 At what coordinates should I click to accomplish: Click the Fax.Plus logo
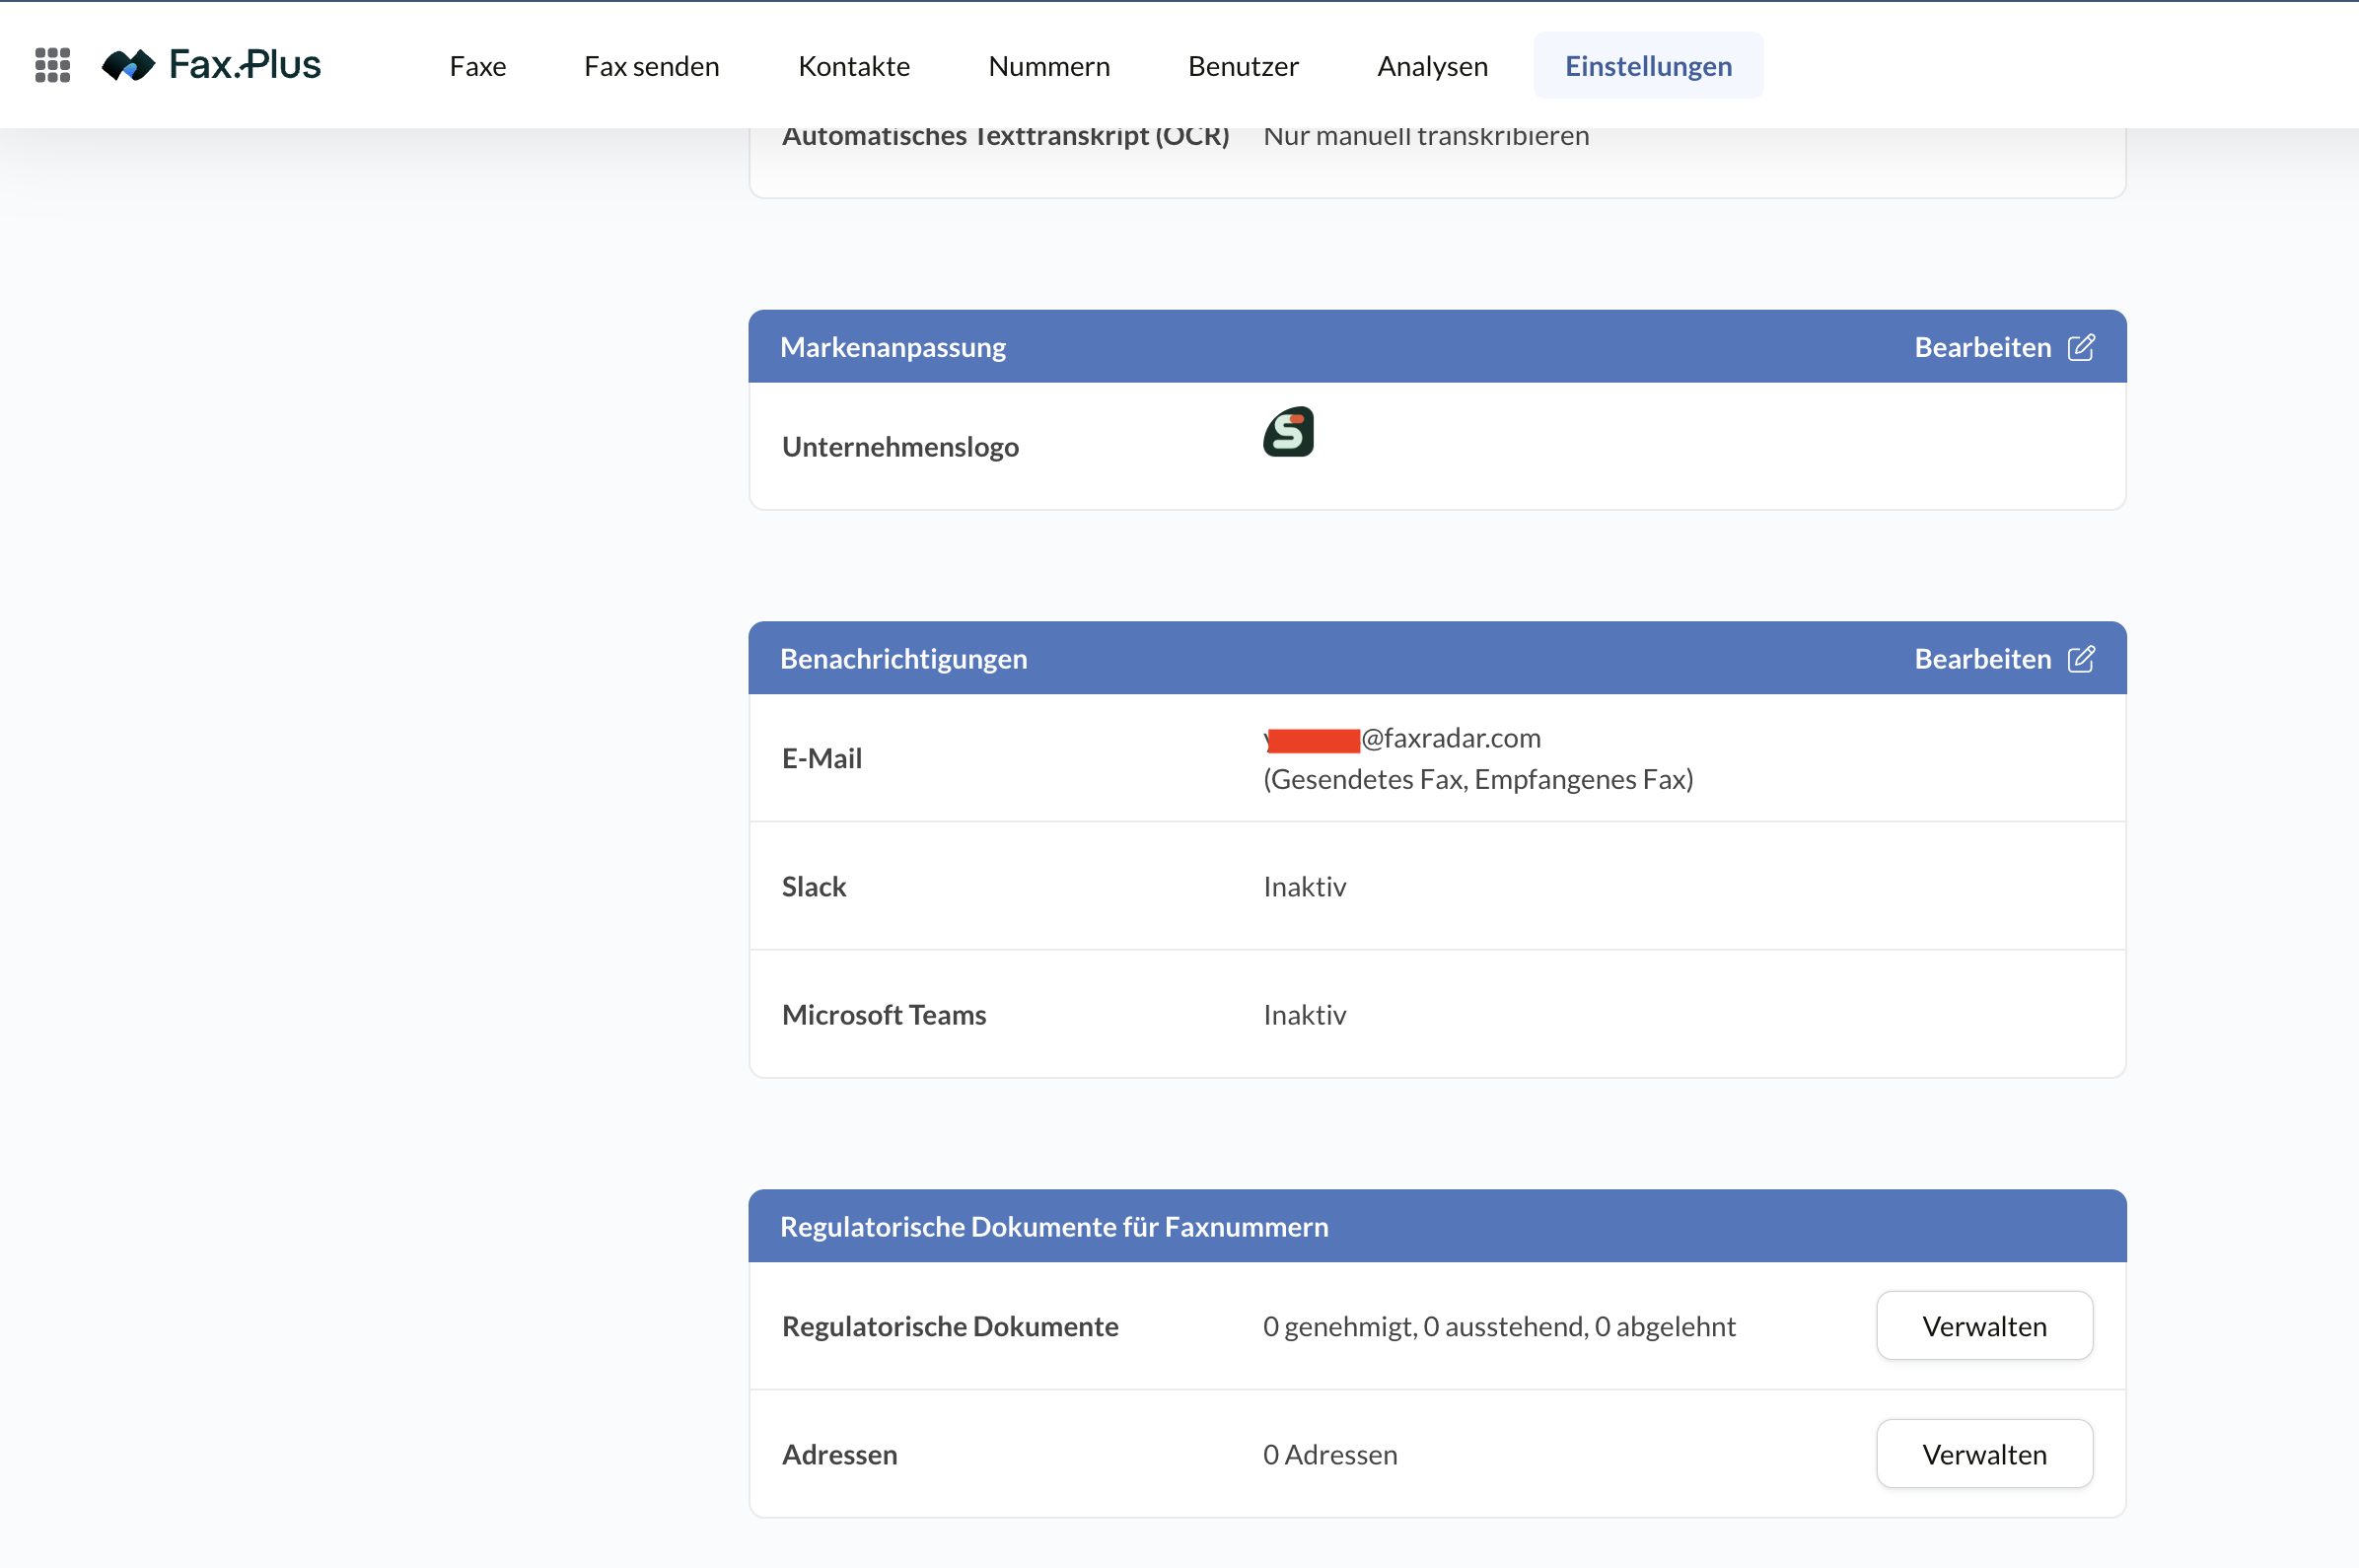click(x=211, y=65)
